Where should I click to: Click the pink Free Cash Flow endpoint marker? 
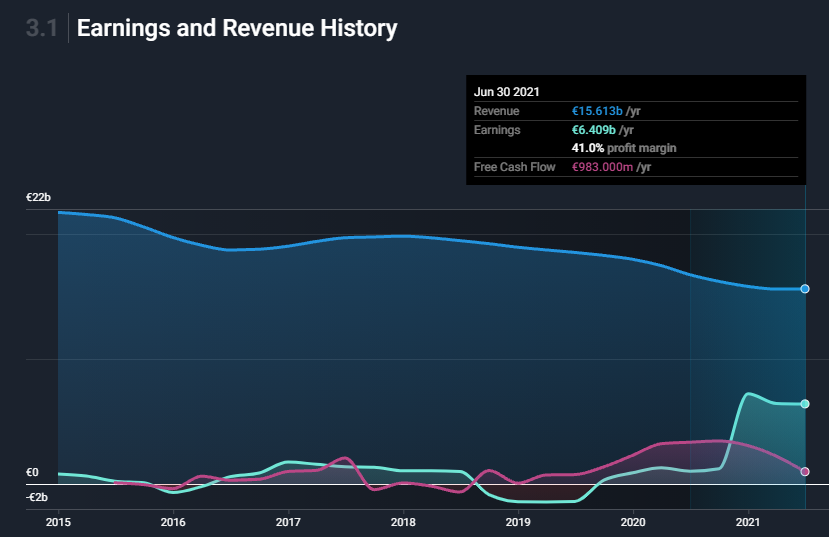pyautogui.click(x=805, y=471)
